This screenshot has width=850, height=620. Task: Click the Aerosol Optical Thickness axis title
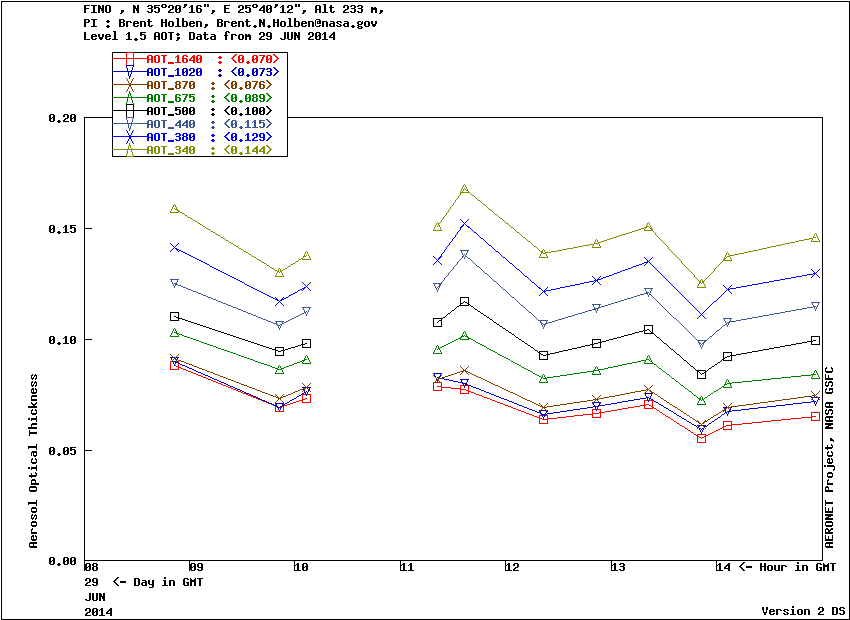34,461
